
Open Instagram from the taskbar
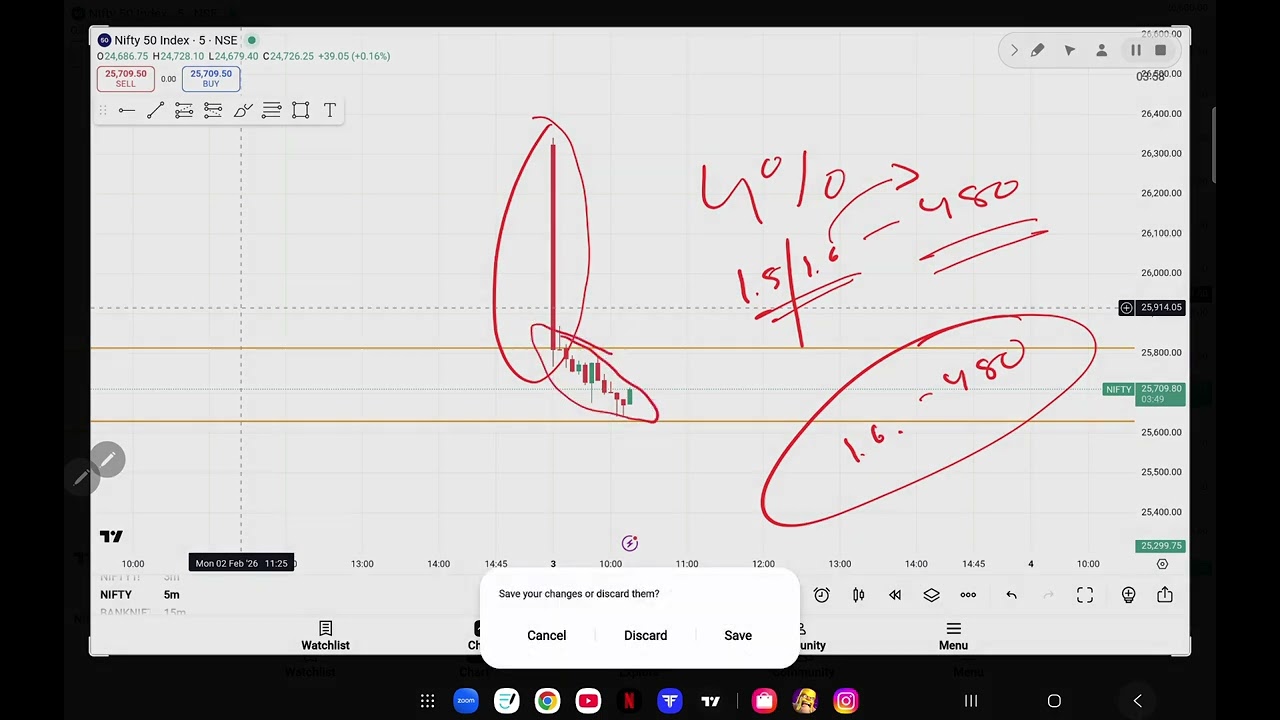click(x=846, y=701)
